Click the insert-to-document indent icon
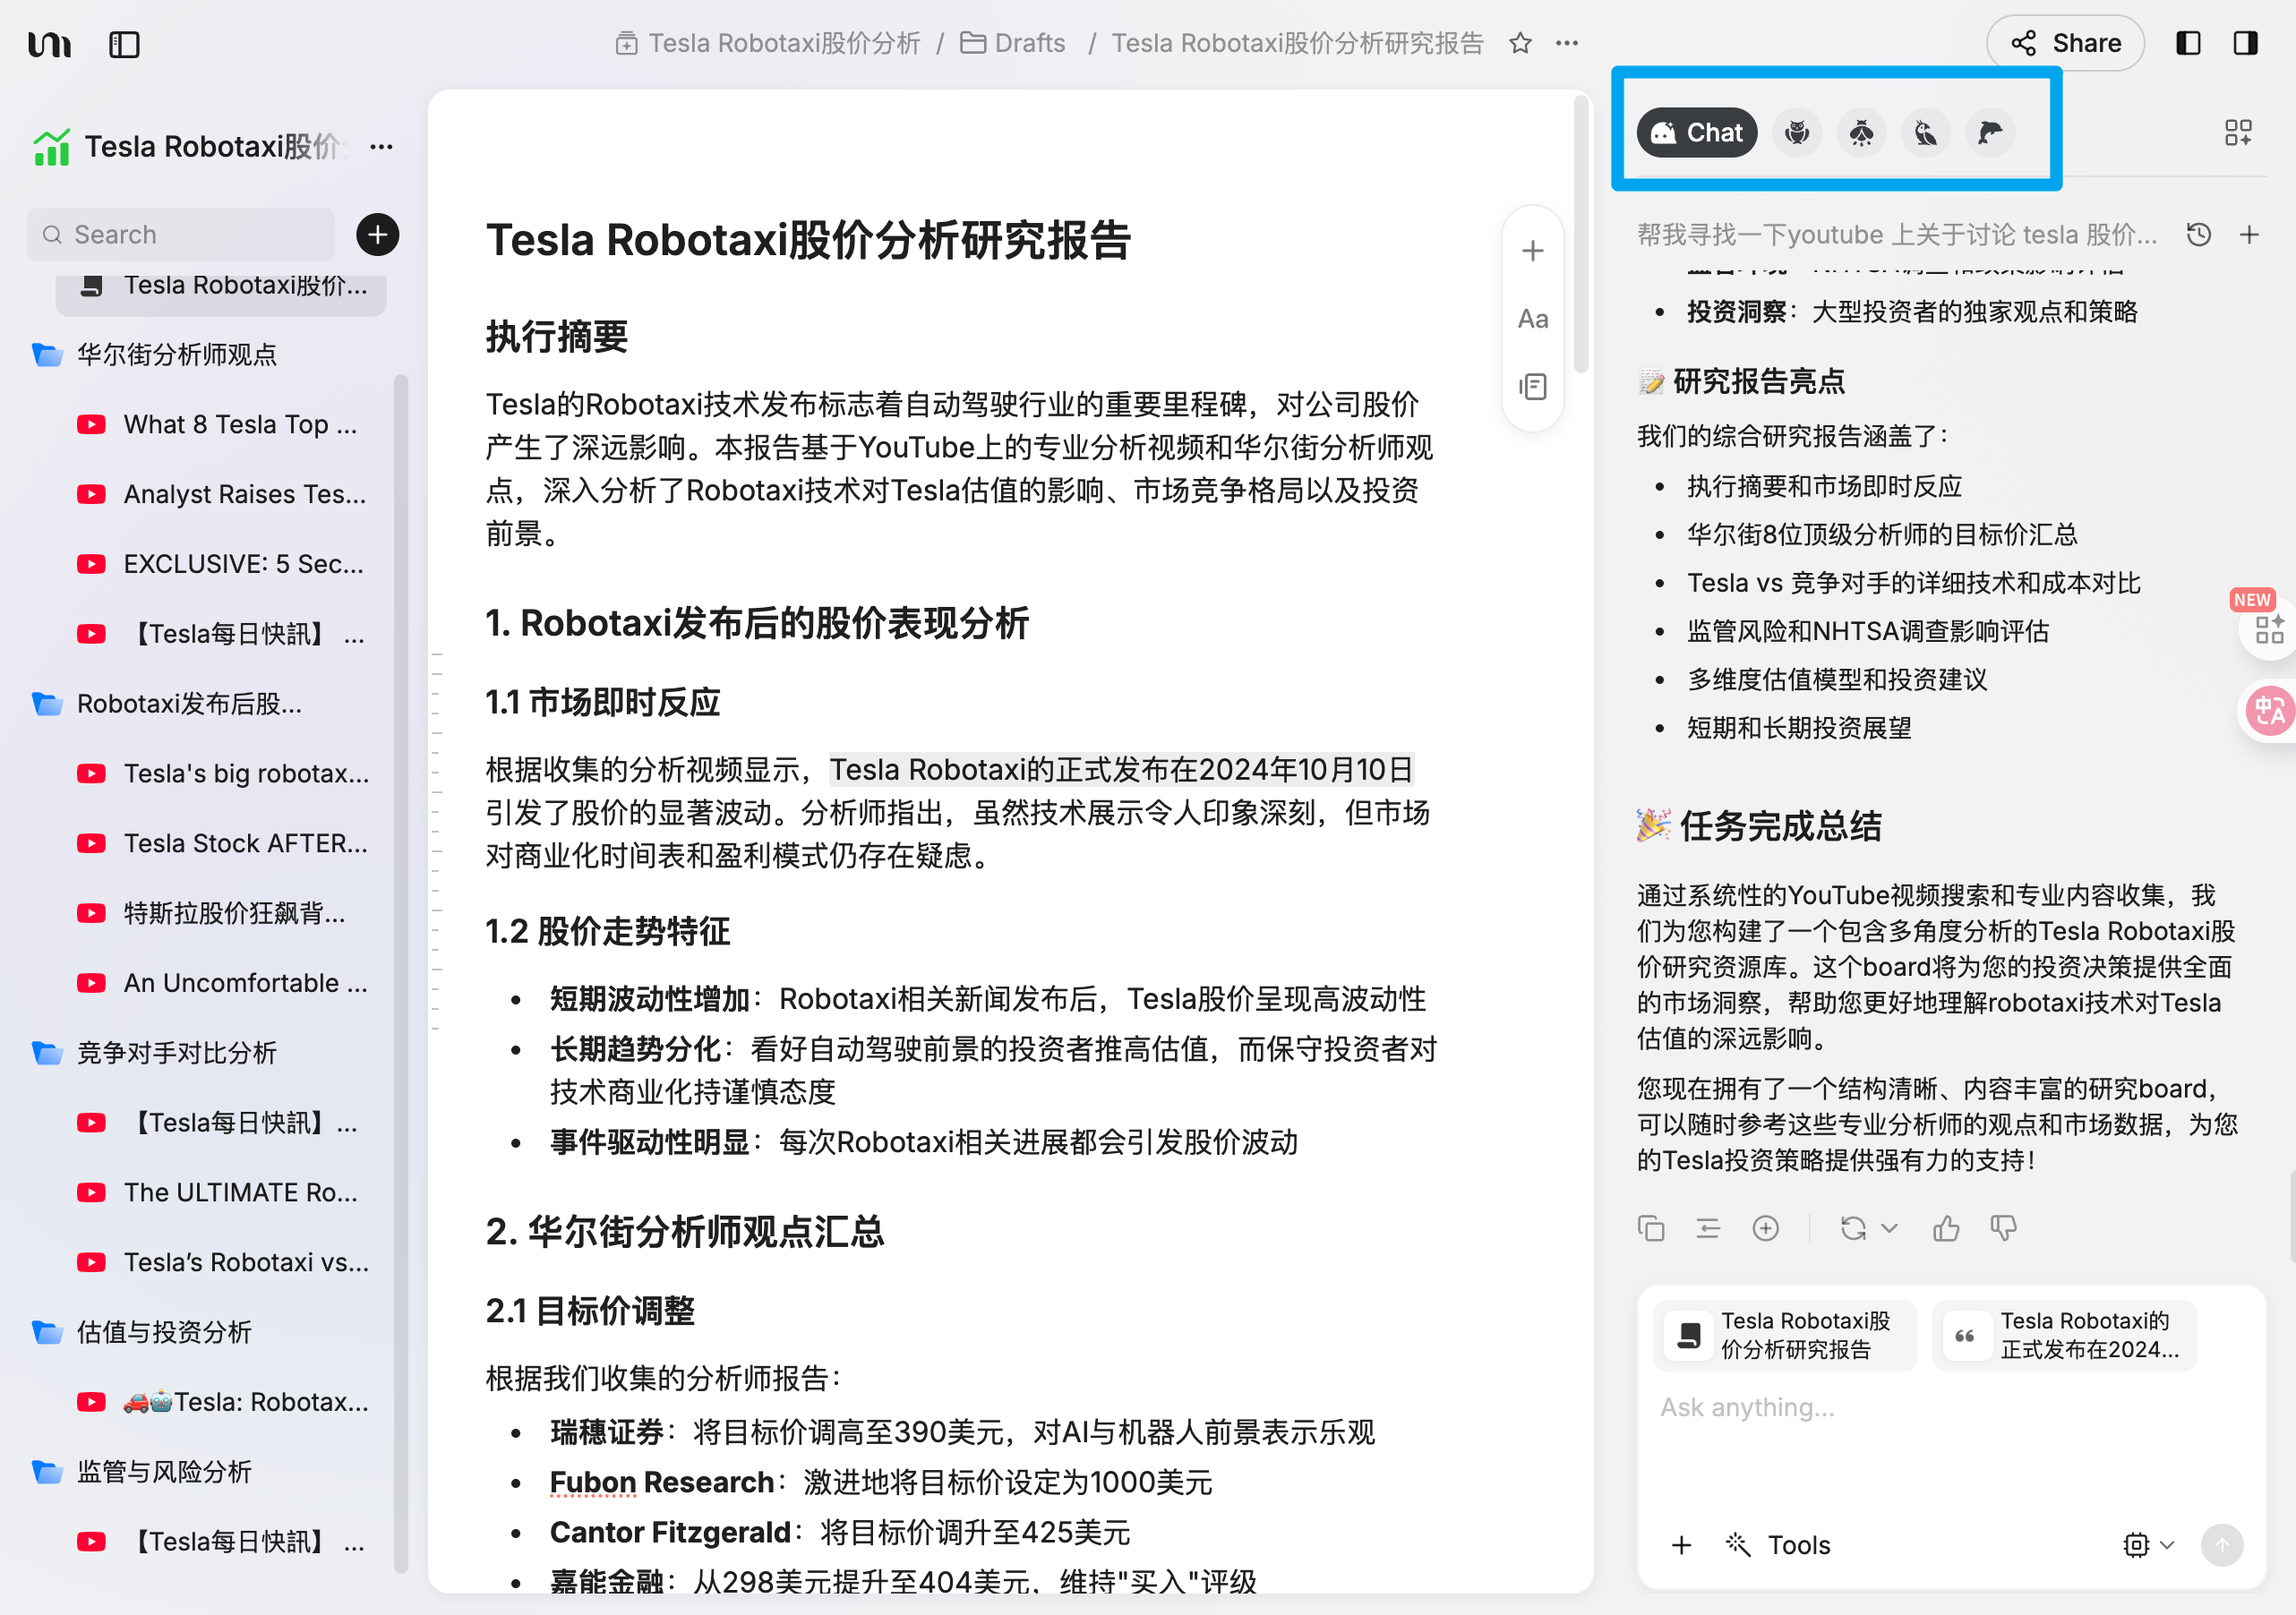This screenshot has width=2296, height=1615. tap(1708, 1228)
